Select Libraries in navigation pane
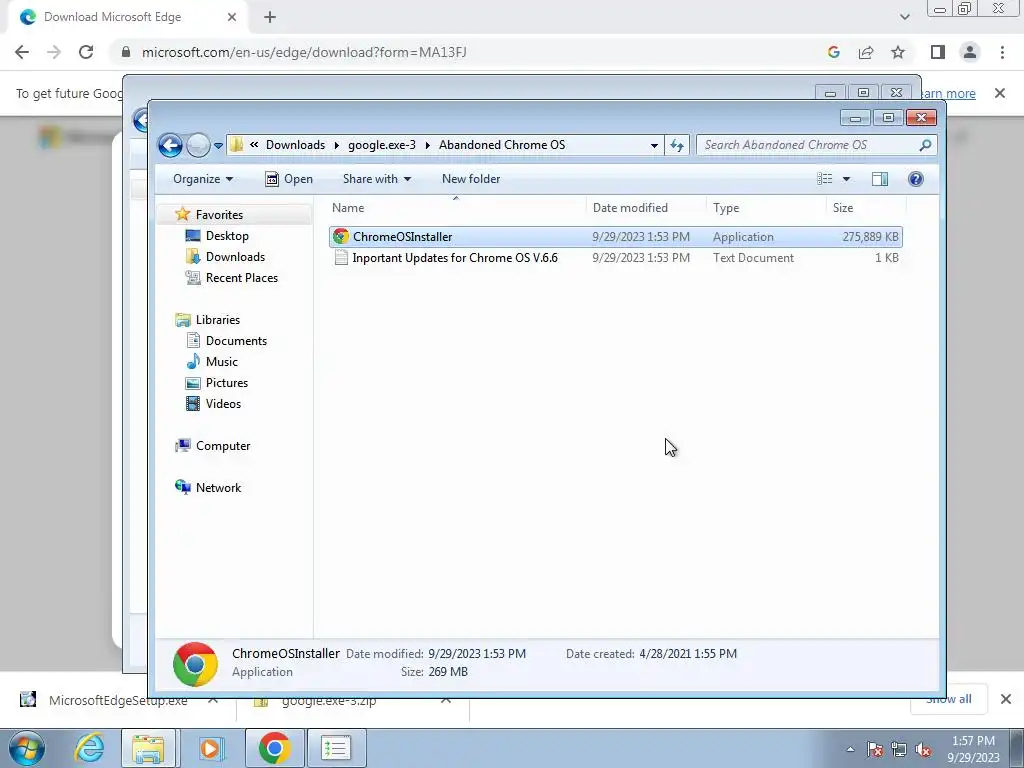The height and width of the screenshot is (768, 1024). point(217,319)
